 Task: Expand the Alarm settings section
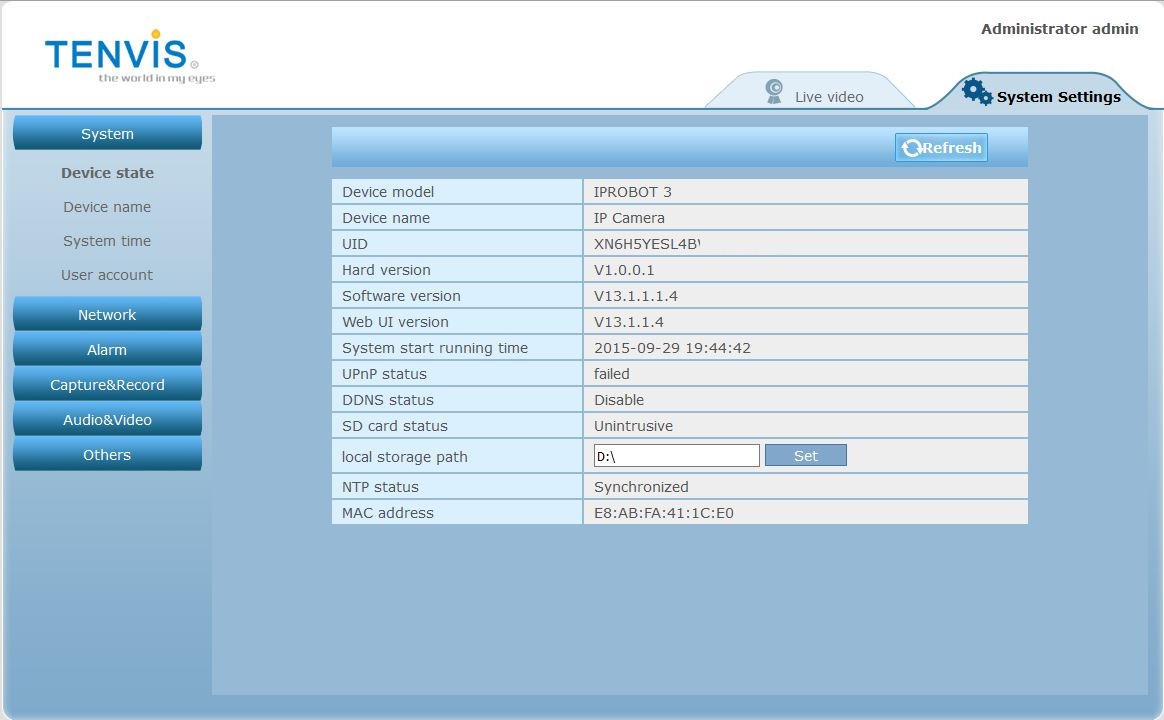click(x=107, y=350)
